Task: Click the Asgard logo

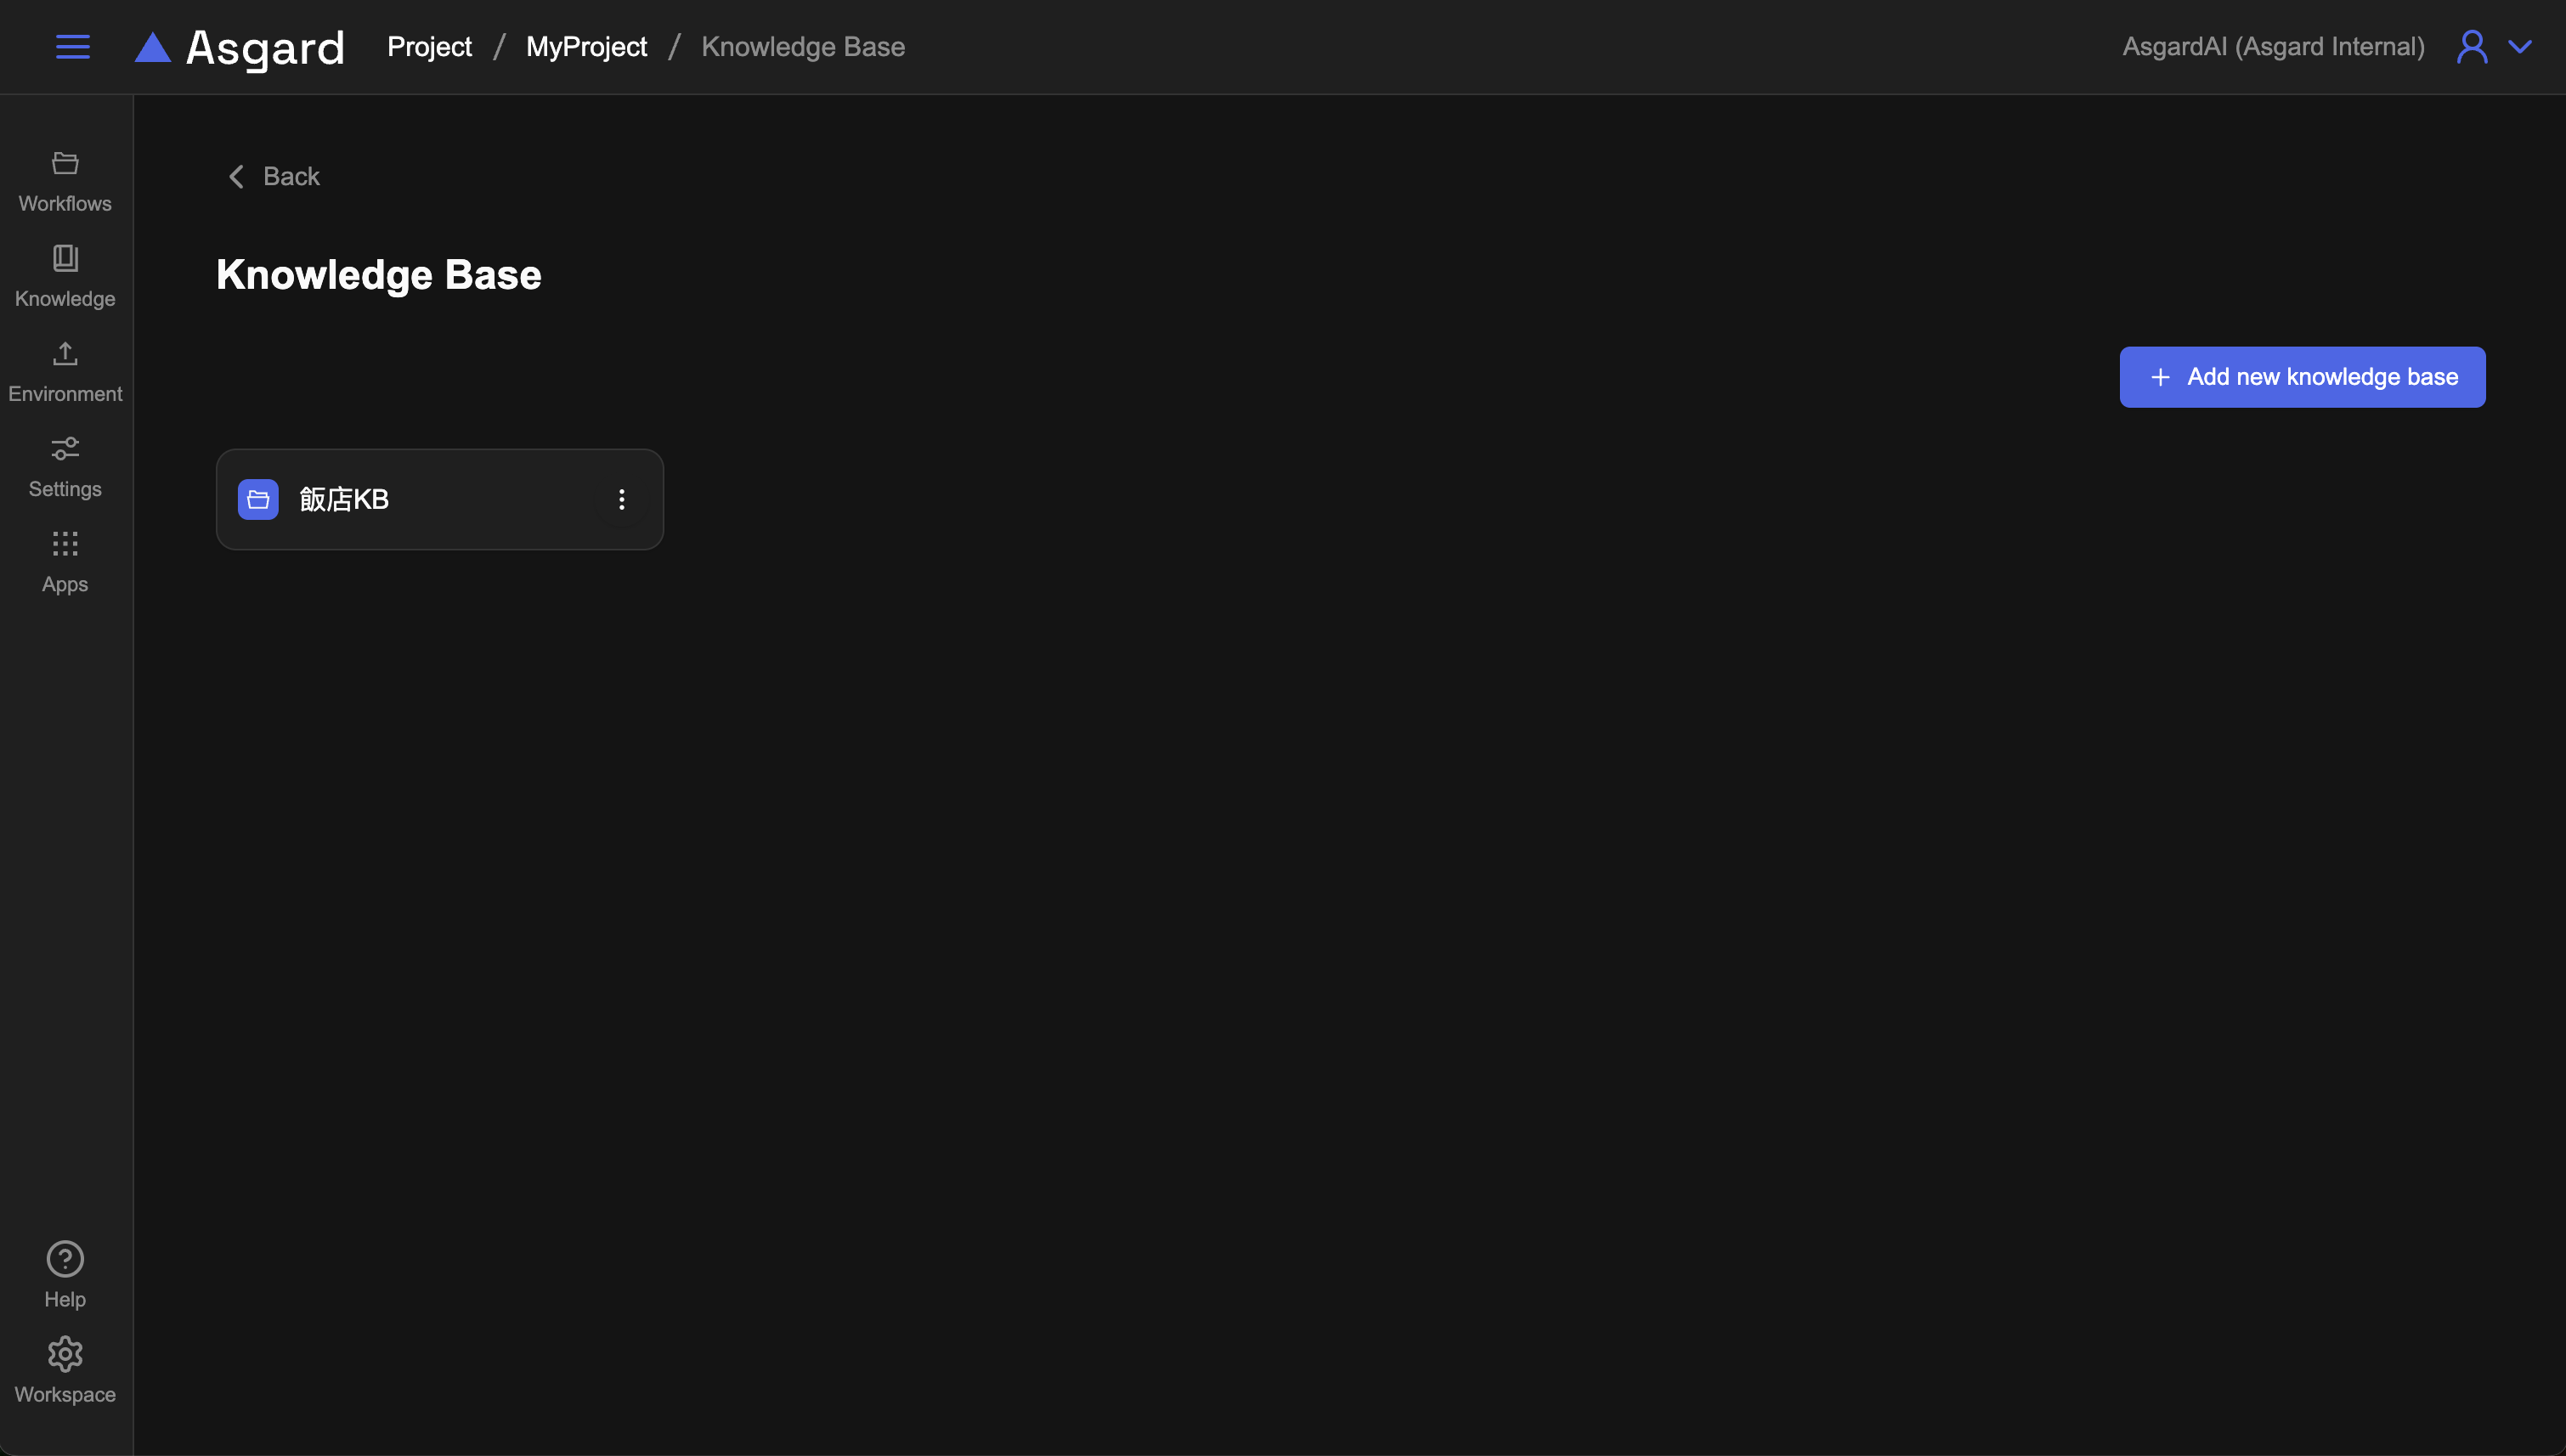Action: (x=240, y=47)
